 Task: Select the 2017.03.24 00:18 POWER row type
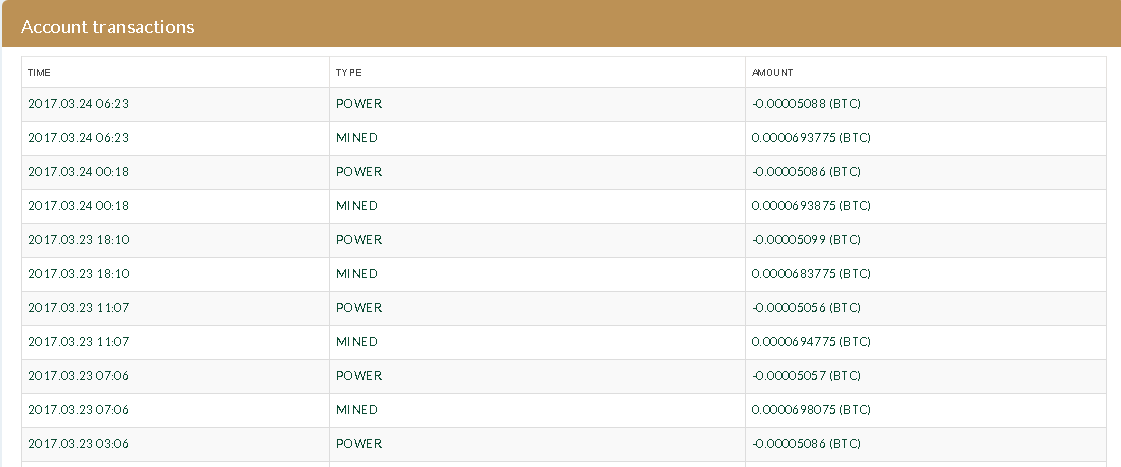click(359, 172)
